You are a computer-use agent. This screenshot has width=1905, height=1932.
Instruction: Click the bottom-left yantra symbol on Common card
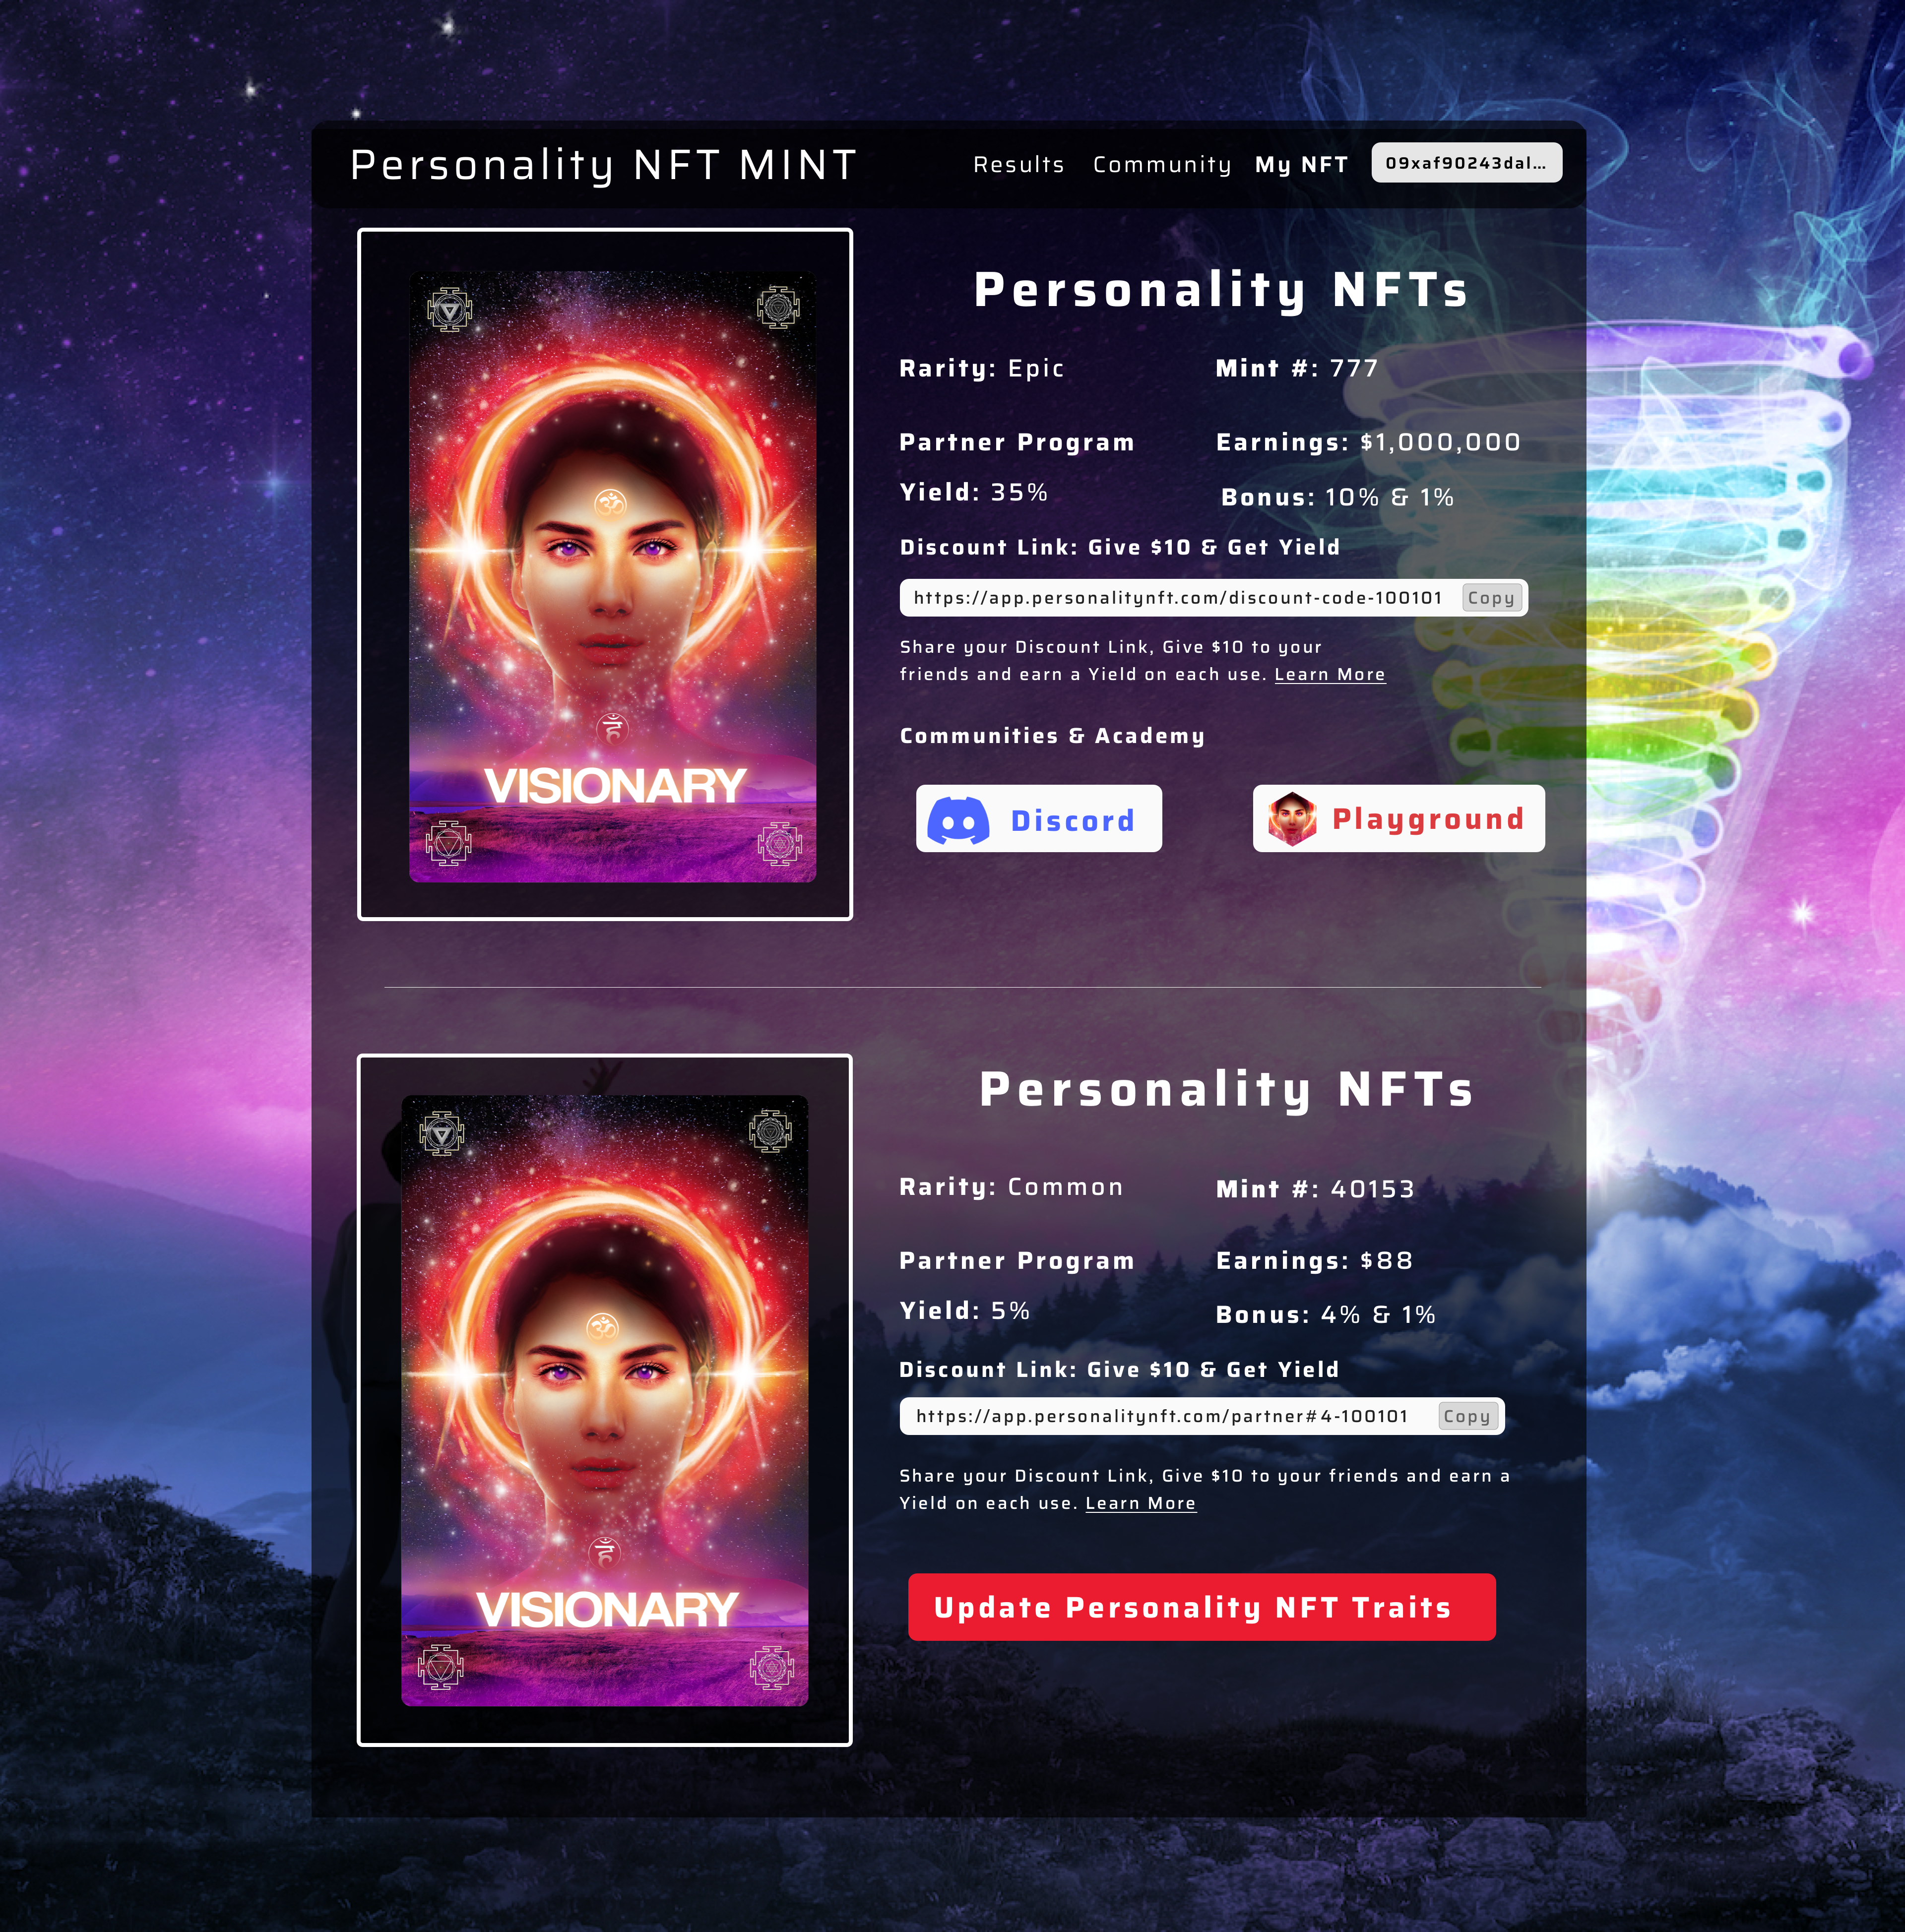tap(441, 1666)
